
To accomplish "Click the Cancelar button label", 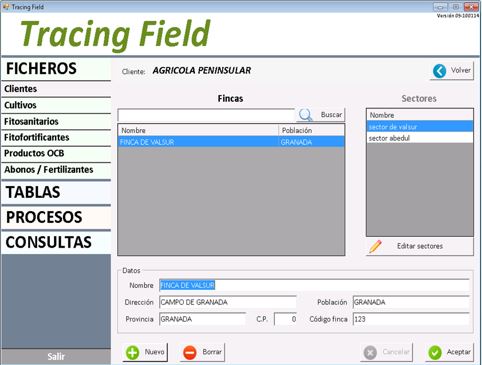I will (396, 352).
